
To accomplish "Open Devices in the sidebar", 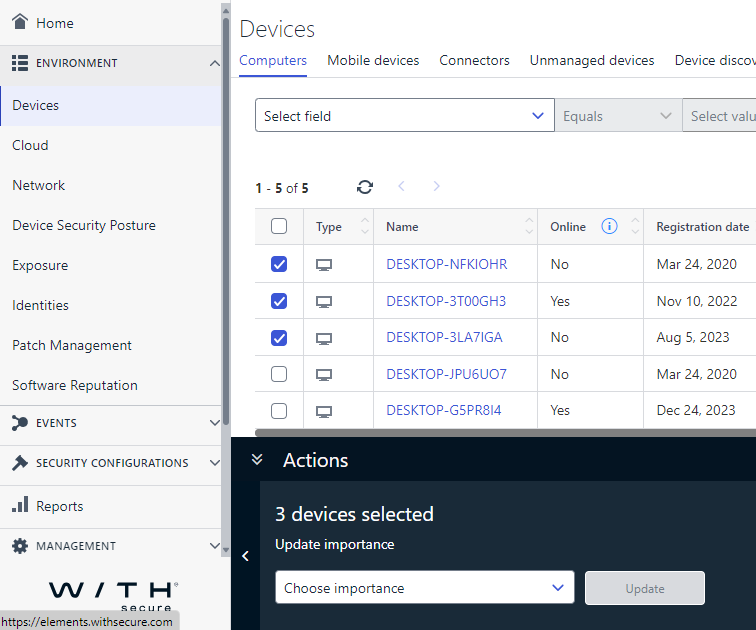I will pyautogui.click(x=111, y=106).
